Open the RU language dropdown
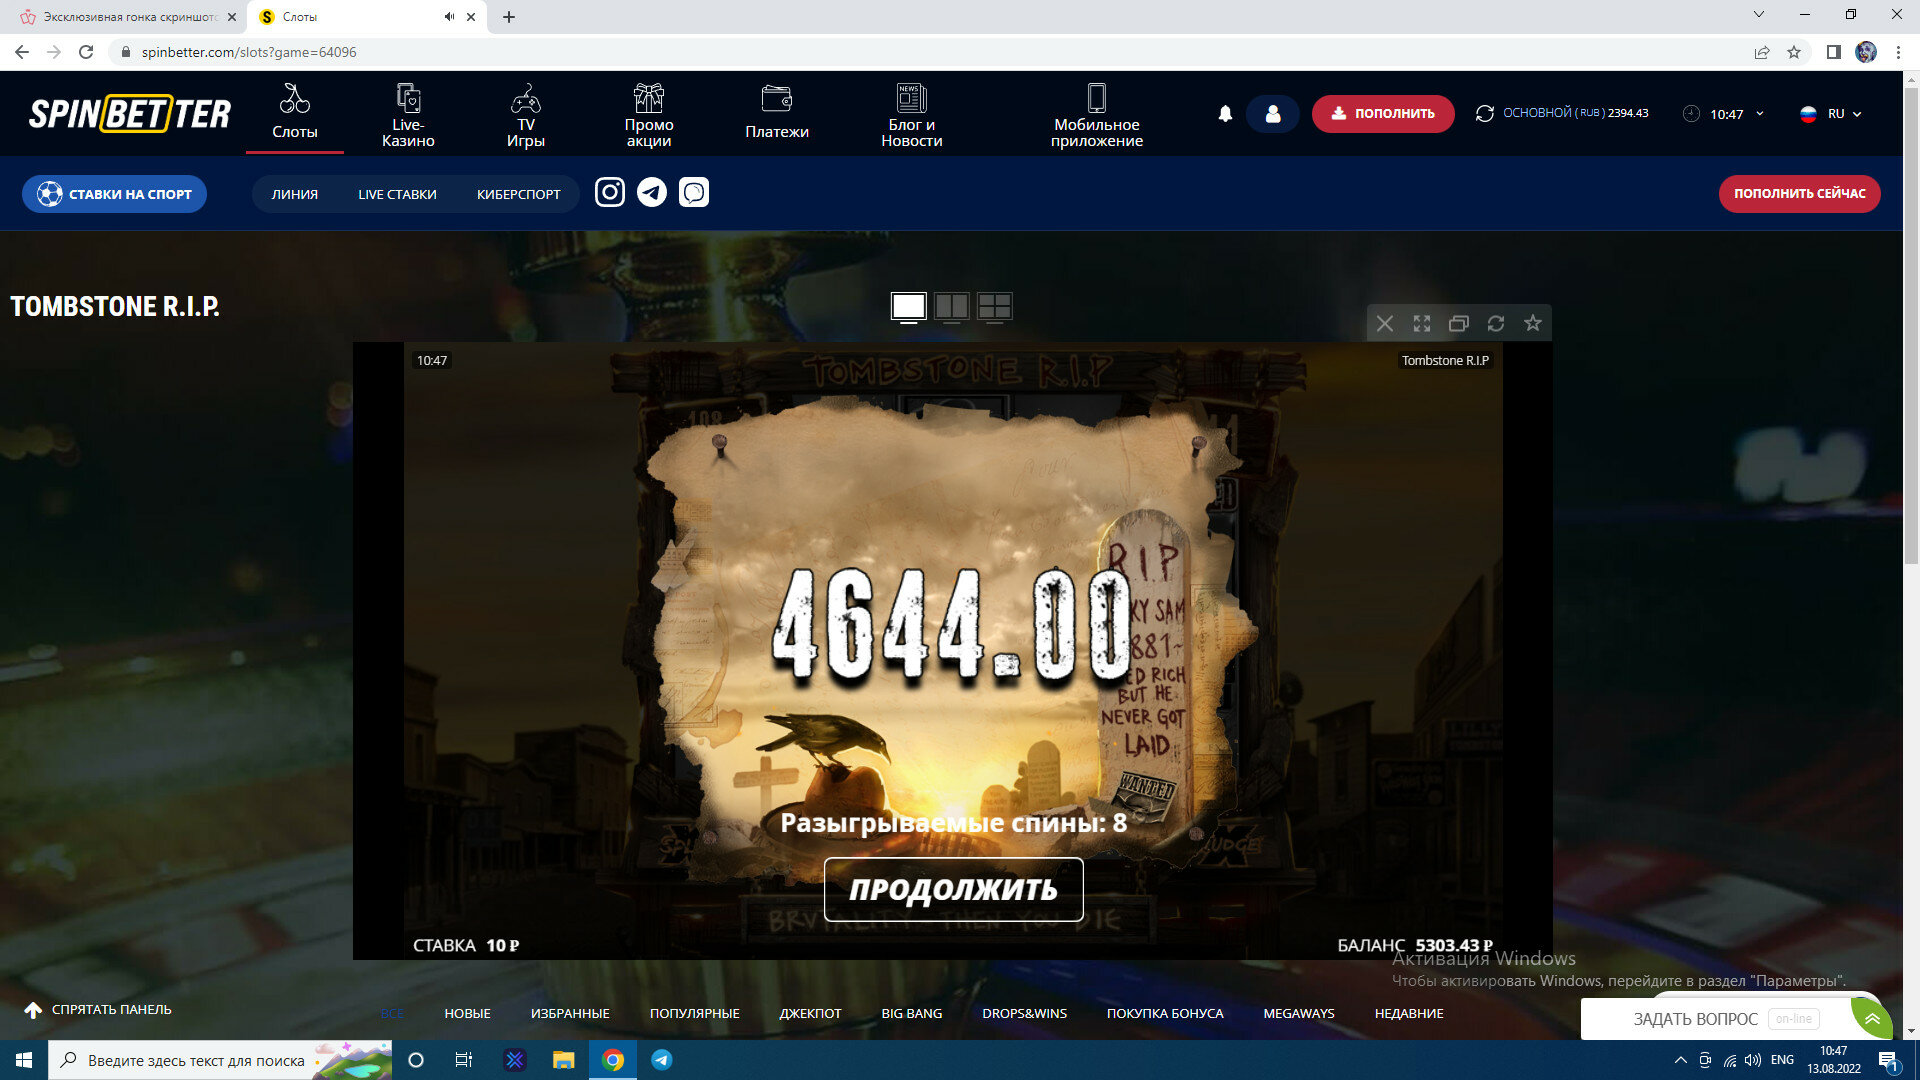Image resolution: width=1920 pixels, height=1080 pixels. tap(1831, 114)
